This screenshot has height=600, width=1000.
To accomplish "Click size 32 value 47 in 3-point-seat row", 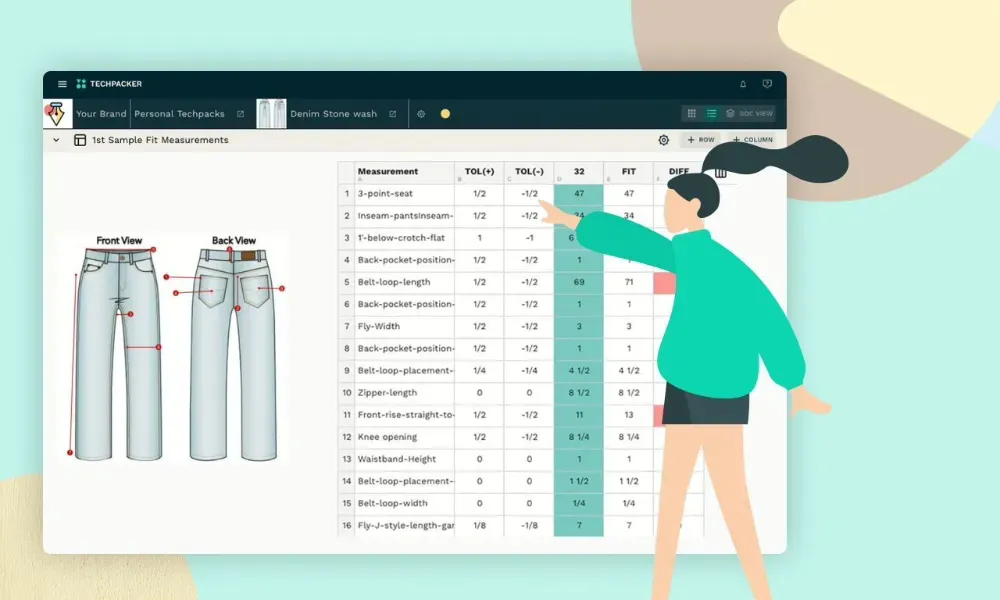I will coord(578,194).
